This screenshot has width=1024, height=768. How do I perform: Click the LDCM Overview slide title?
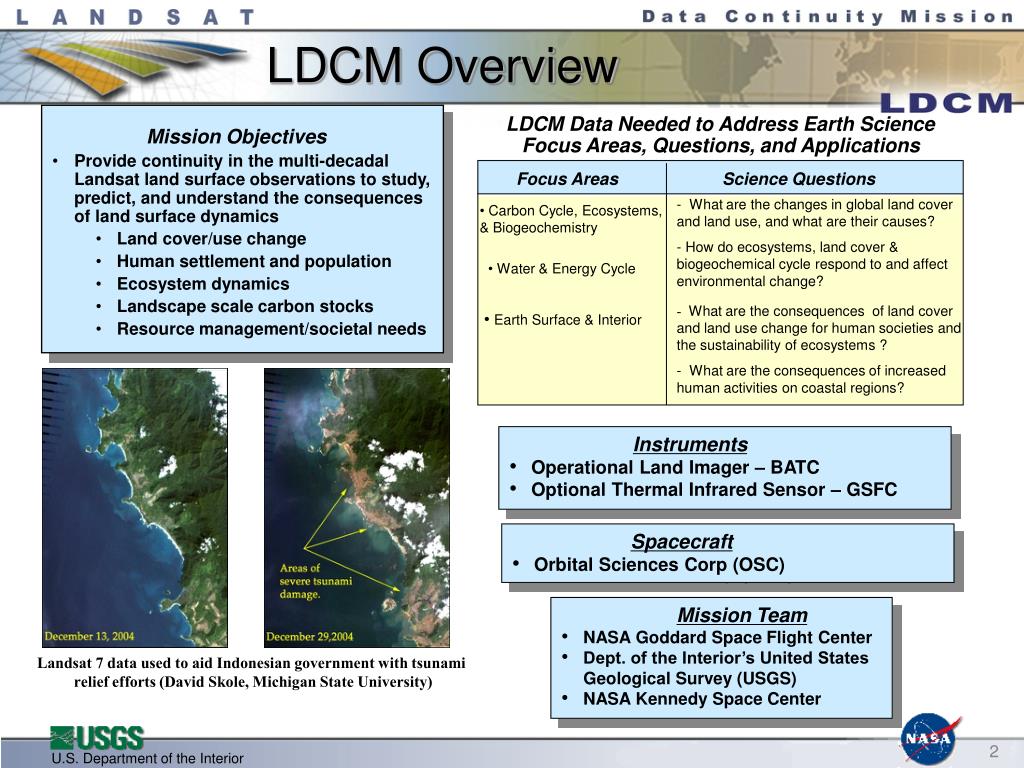[442, 66]
